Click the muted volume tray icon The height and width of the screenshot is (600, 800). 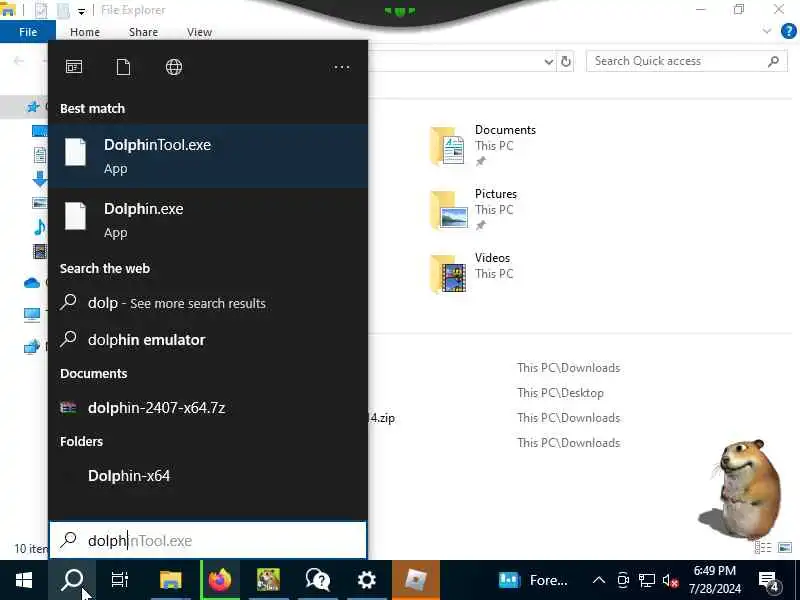click(x=670, y=580)
